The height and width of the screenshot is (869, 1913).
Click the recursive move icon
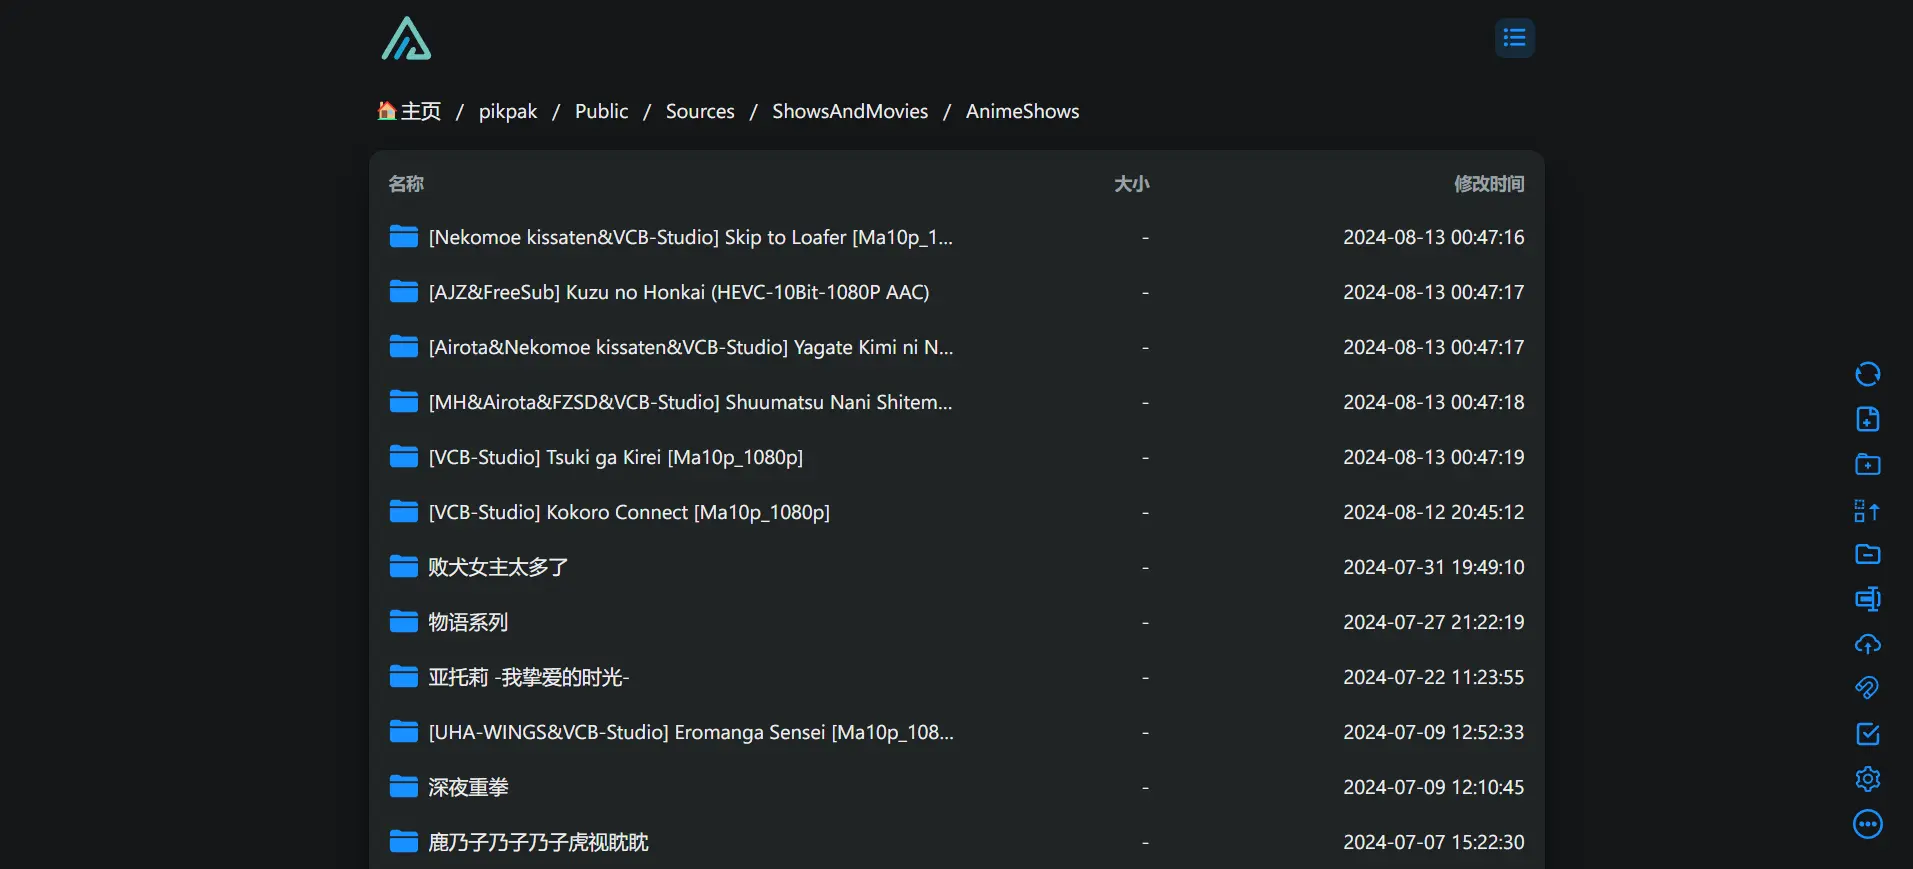click(x=1867, y=511)
